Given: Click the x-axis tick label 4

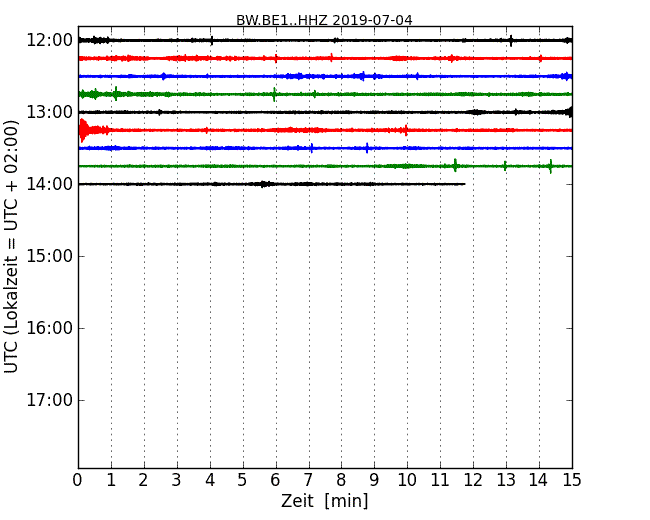Looking at the screenshot, I should [210, 480].
